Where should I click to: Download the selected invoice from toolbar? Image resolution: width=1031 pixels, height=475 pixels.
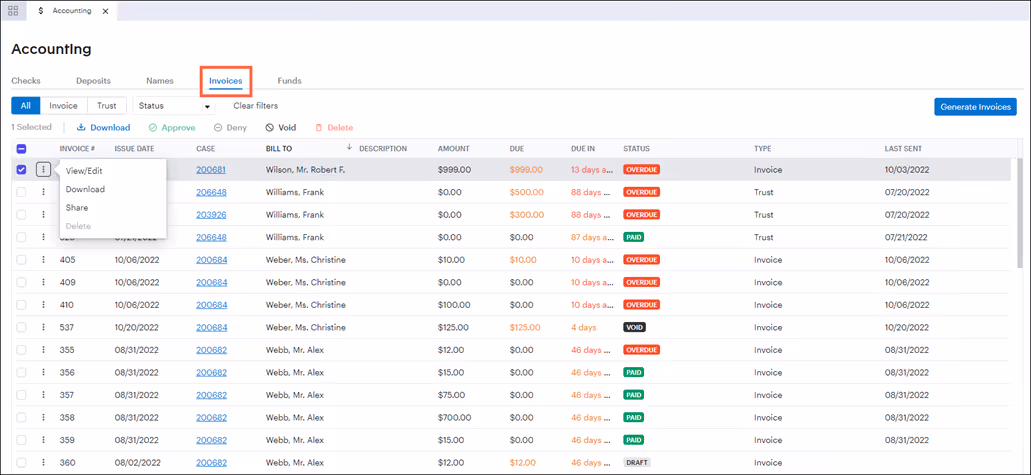pos(103,128)
